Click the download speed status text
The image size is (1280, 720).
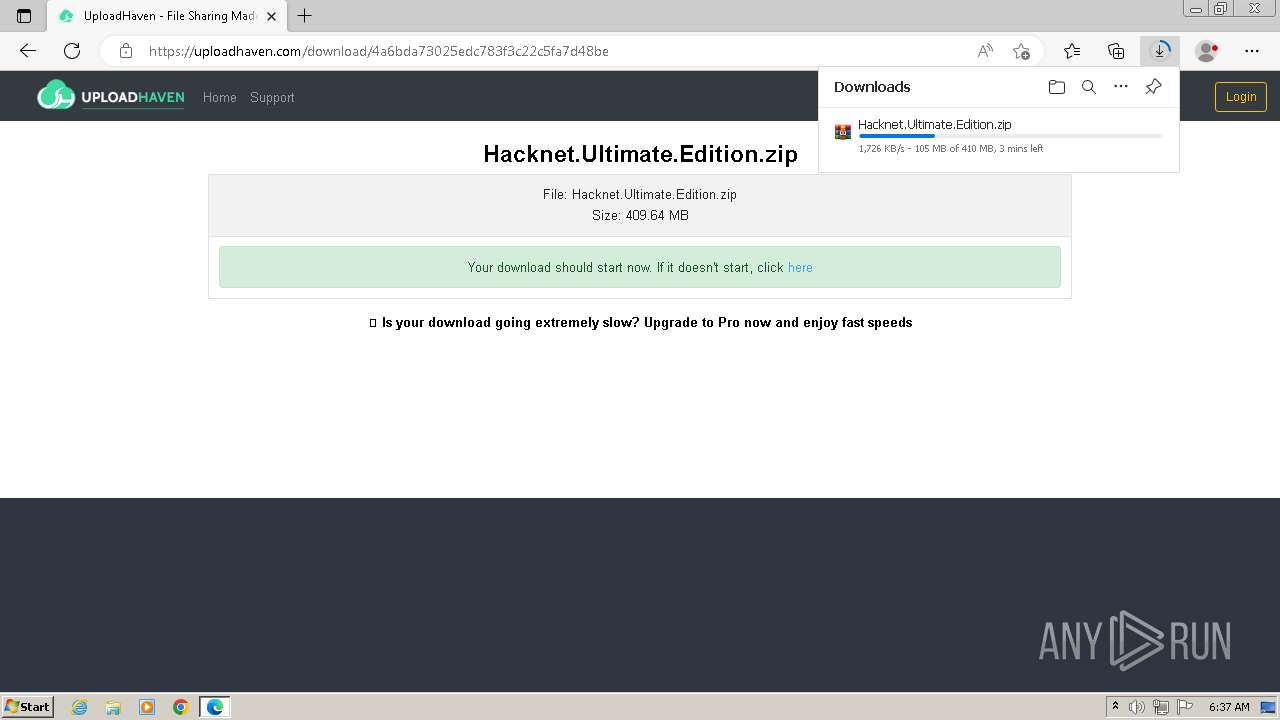[x=950, y=149]
